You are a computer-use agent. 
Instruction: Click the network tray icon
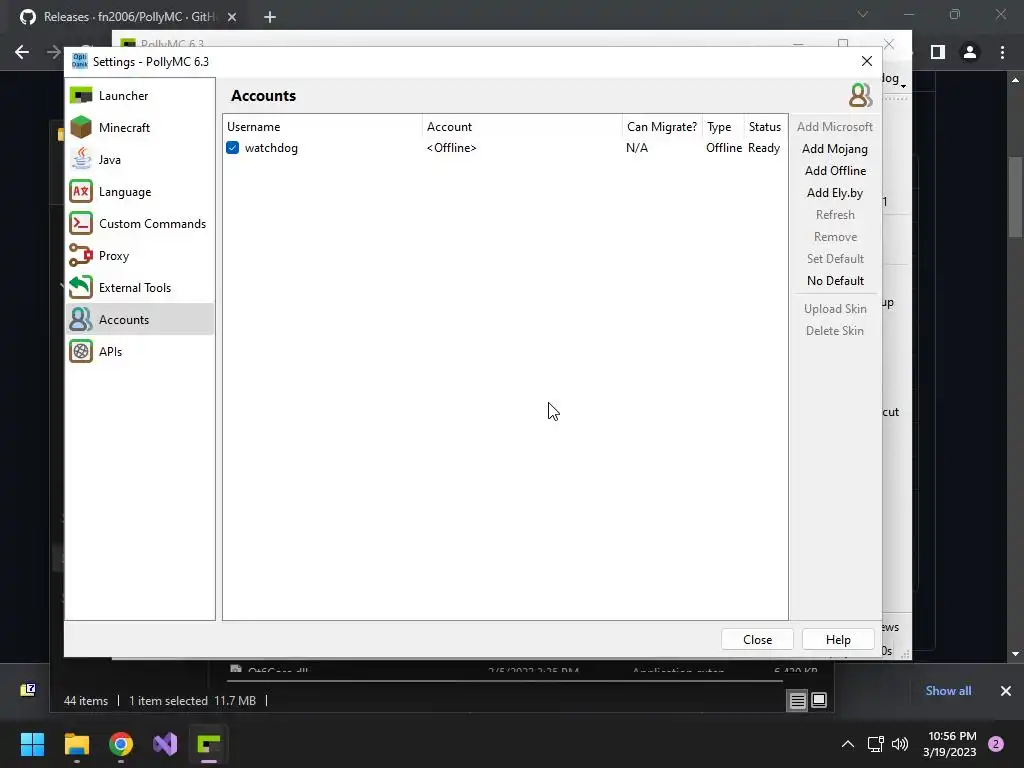(875, 744)
